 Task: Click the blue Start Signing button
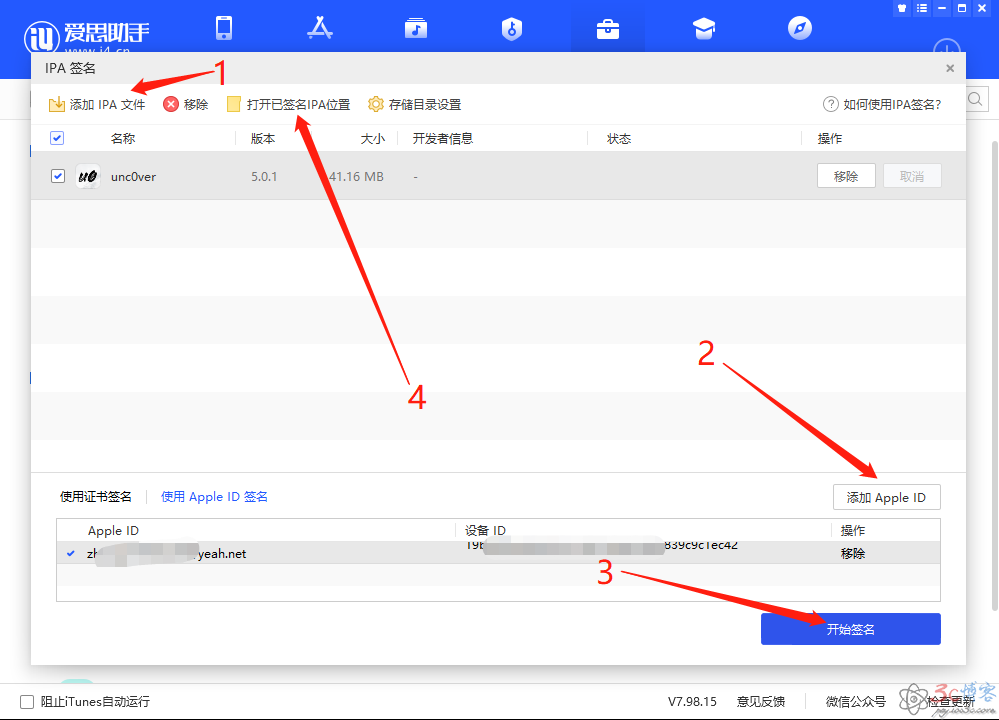tap(851, 629)
